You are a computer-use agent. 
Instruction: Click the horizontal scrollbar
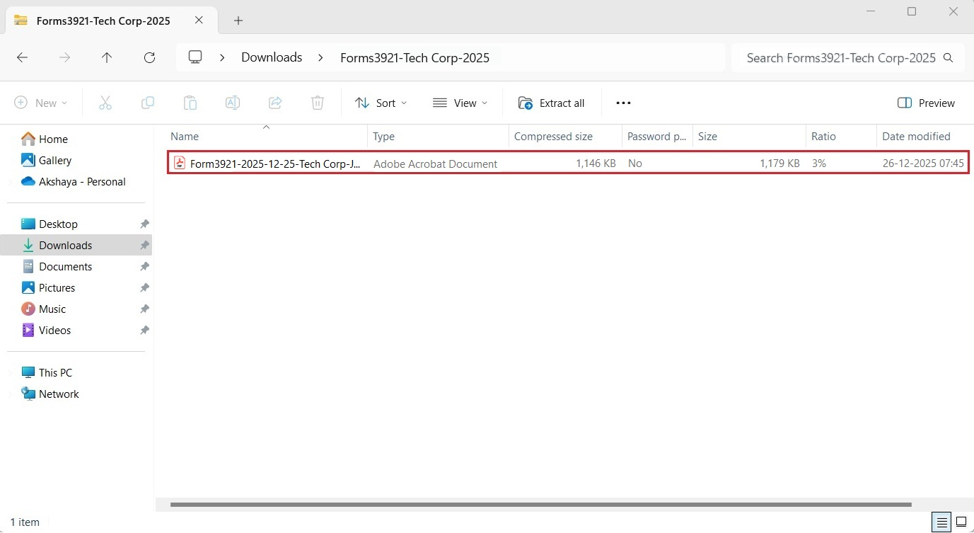pos(540,504)
